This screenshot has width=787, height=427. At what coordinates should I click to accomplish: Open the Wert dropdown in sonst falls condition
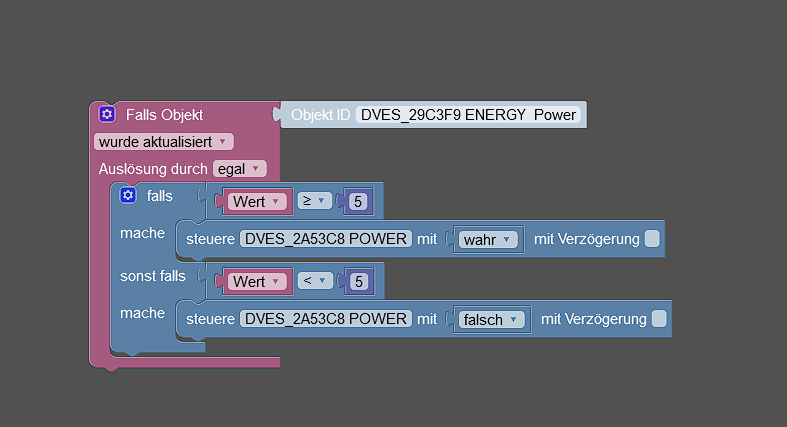[256, 281]
